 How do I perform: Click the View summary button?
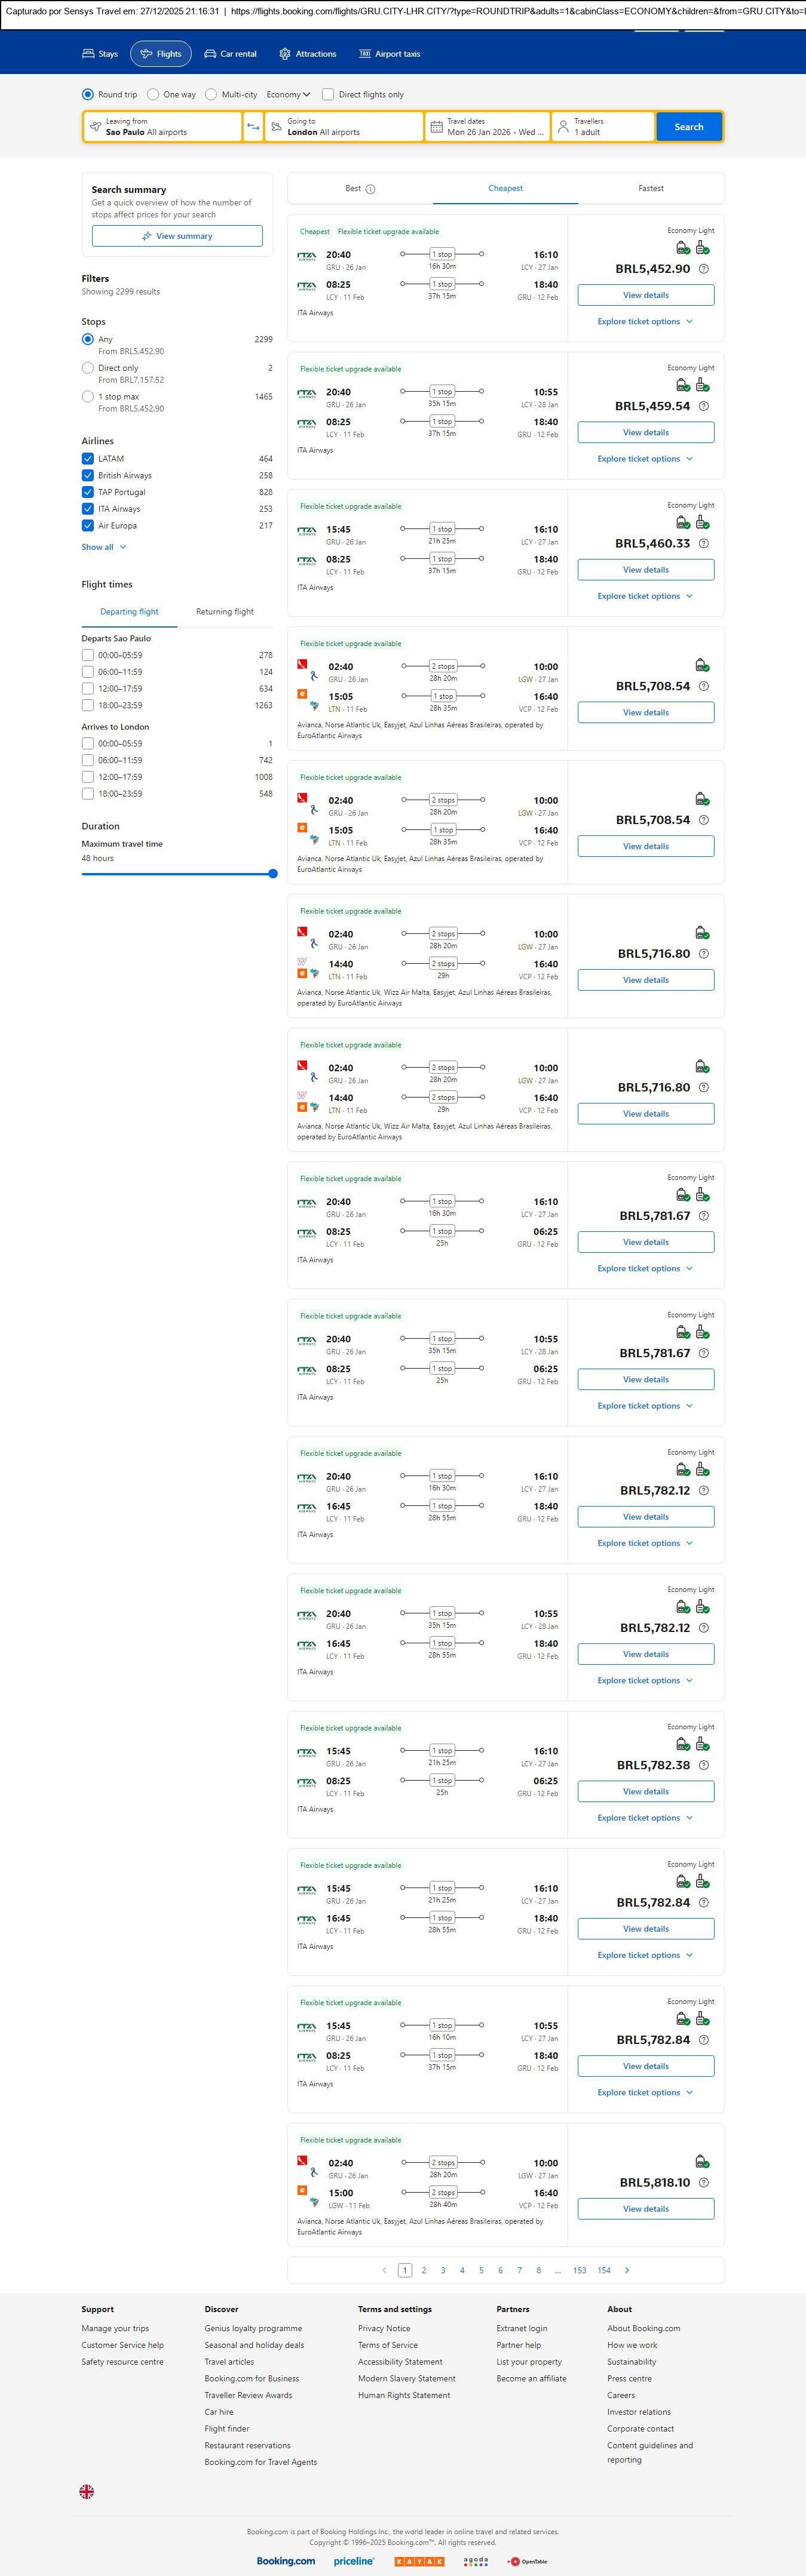177,236
